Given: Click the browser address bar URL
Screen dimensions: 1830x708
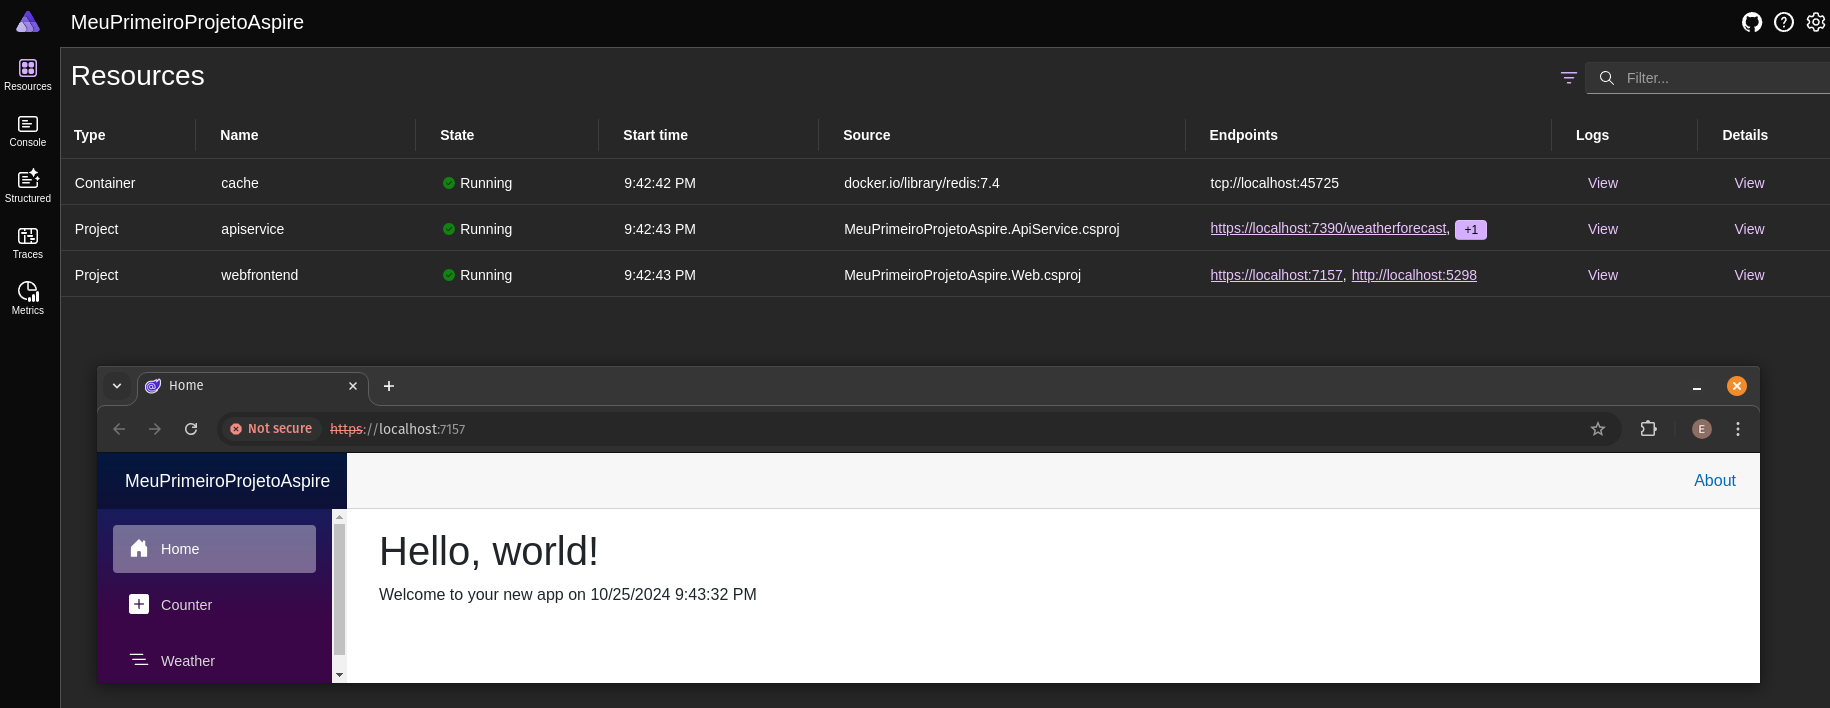Looking at the screenshot, I should pyautogui.click(x=398, y=429).
